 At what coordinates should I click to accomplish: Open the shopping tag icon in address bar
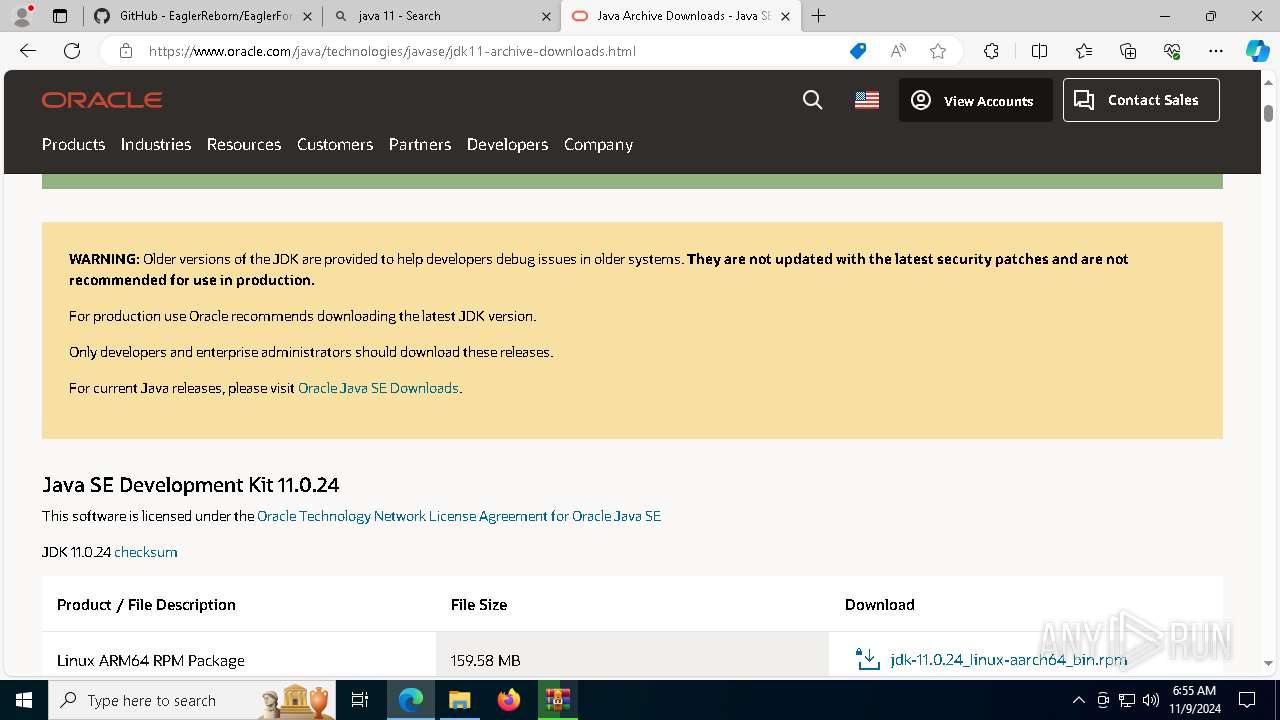tap(858, 51)
